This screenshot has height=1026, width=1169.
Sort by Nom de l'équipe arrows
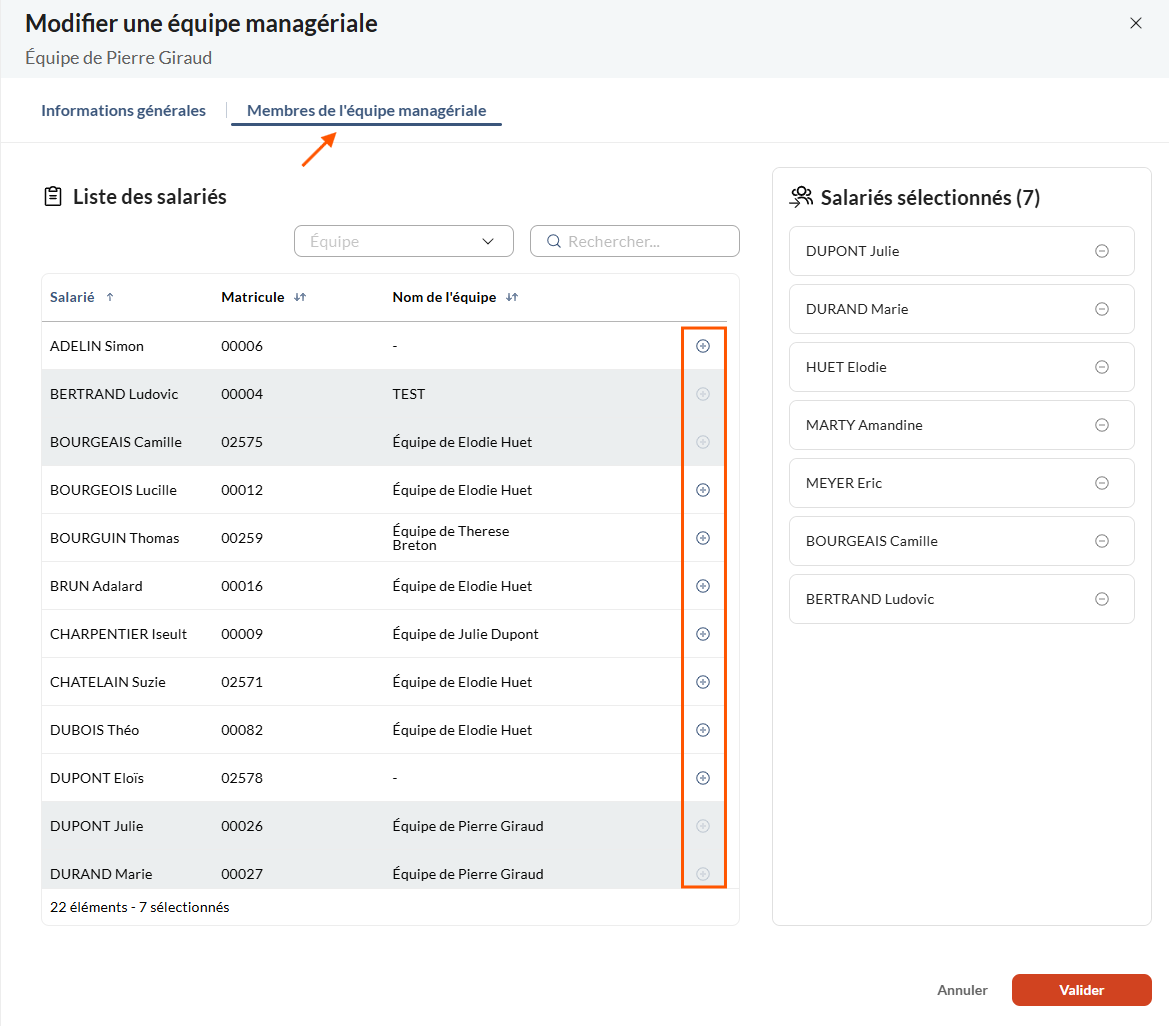[511, 297]
